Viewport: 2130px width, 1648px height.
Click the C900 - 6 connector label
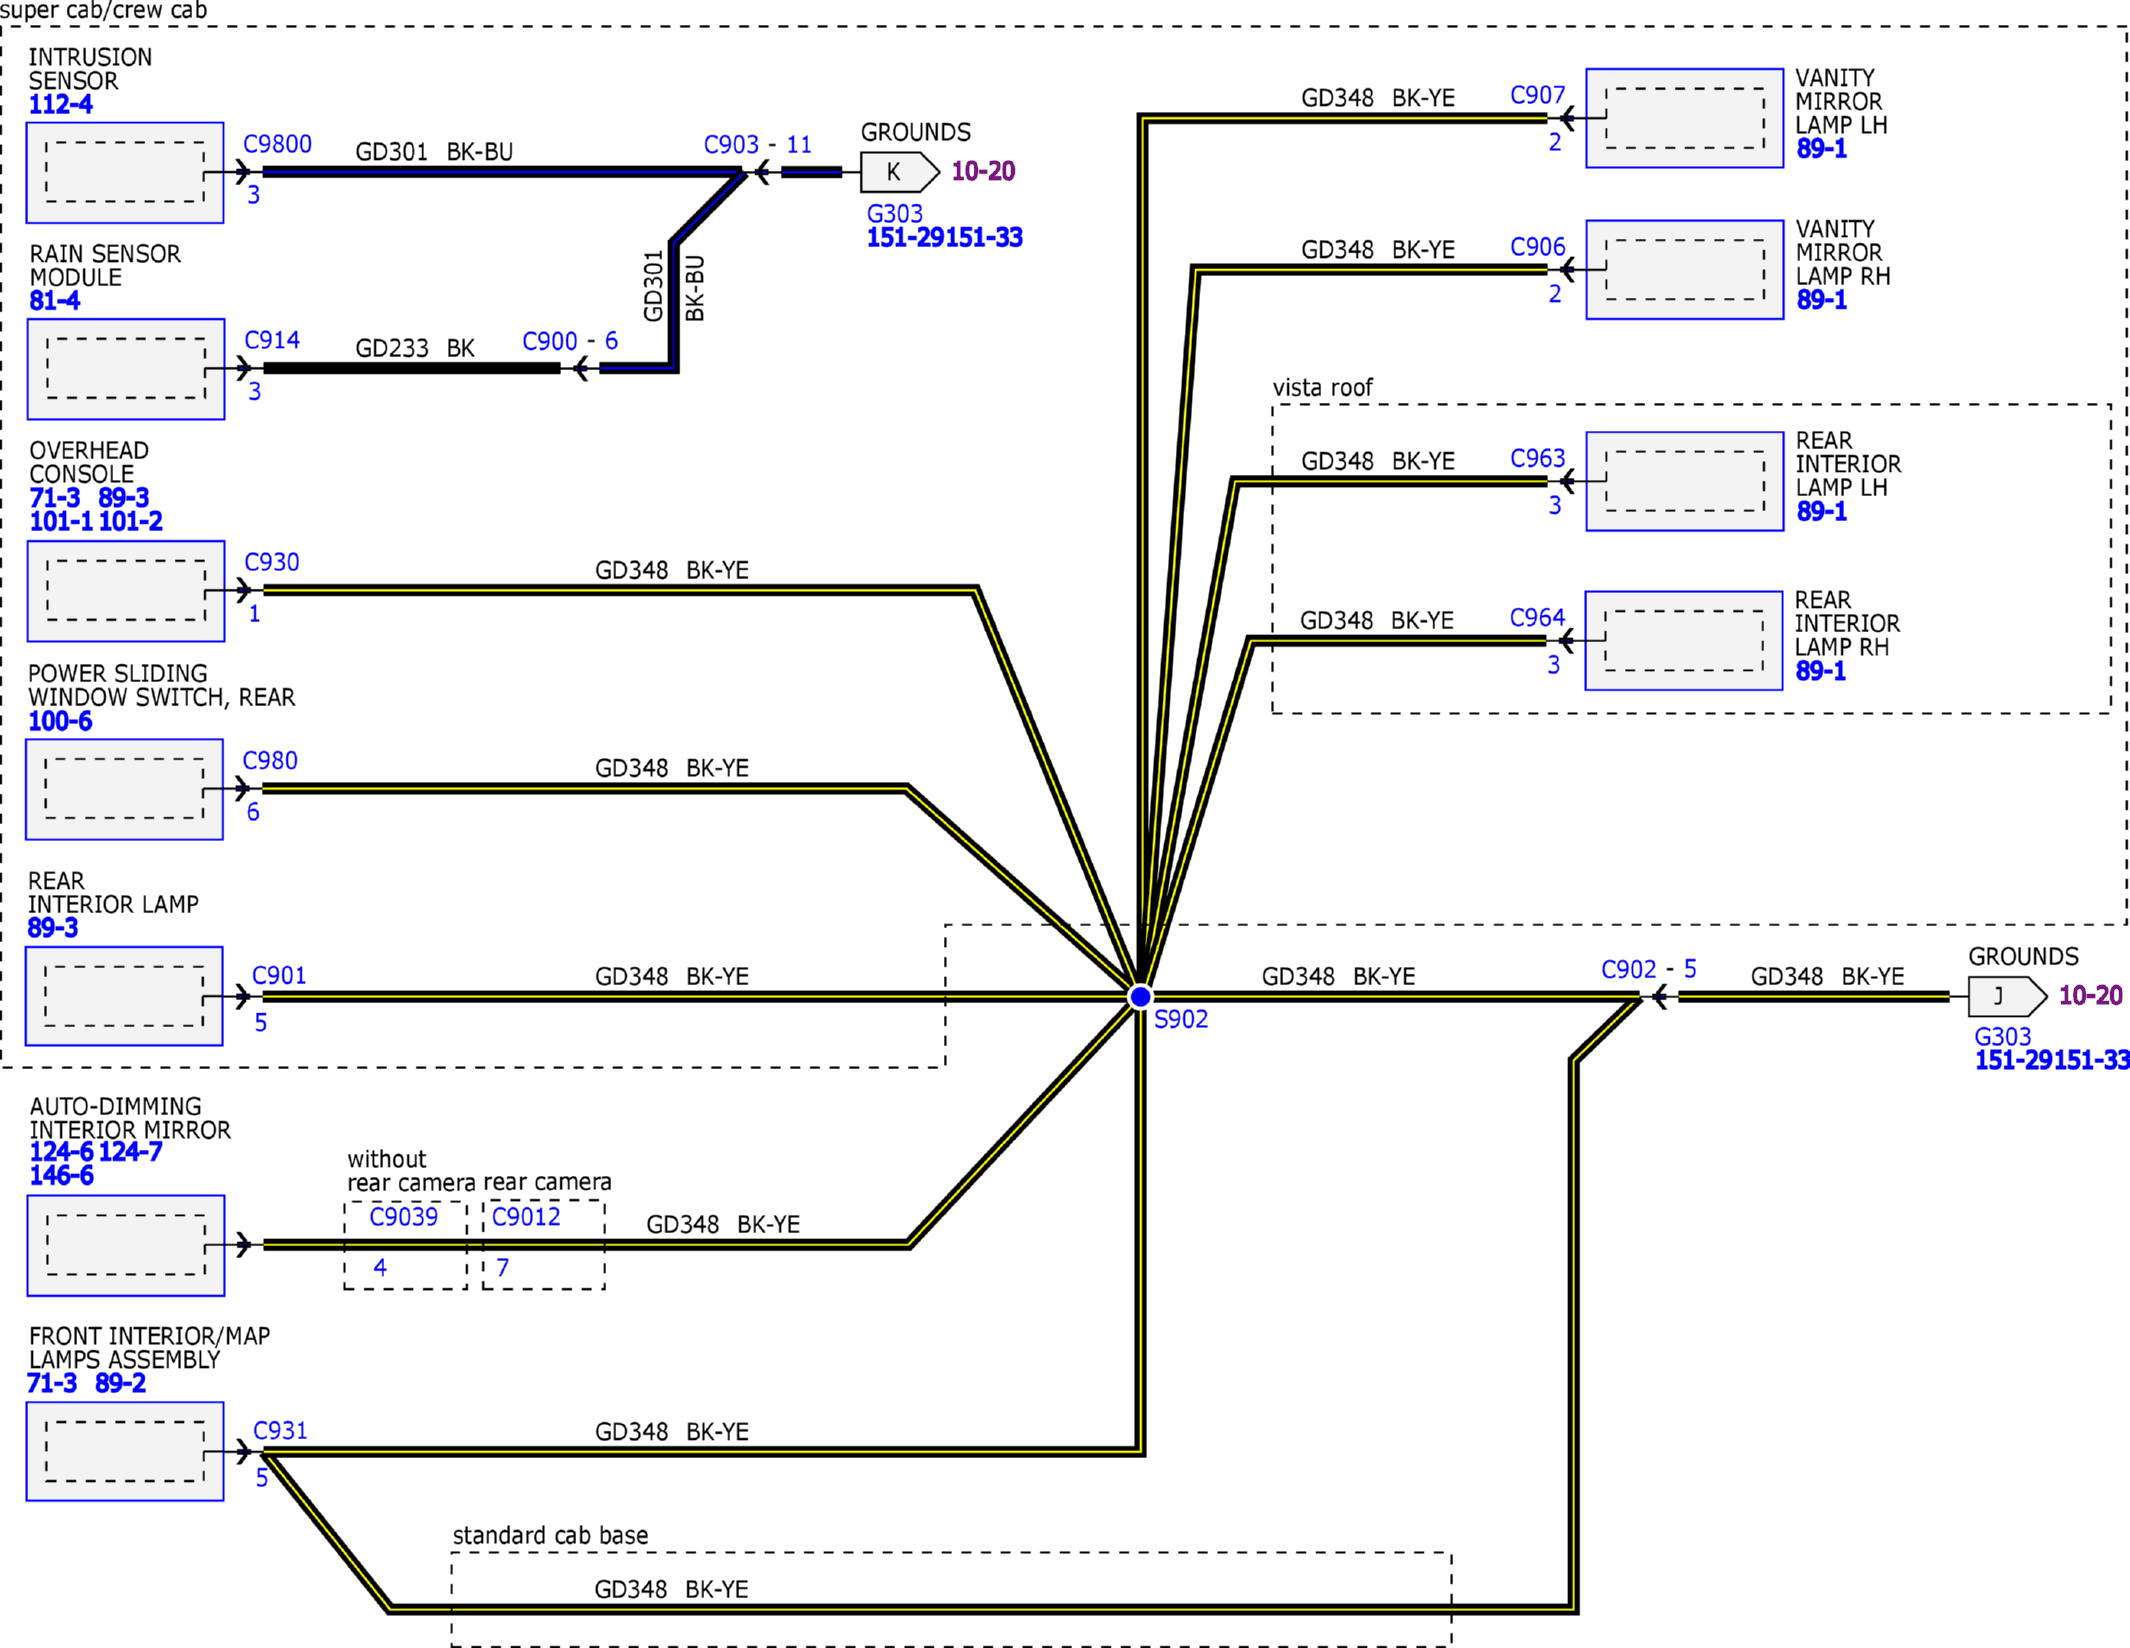(x=570, y=341)
